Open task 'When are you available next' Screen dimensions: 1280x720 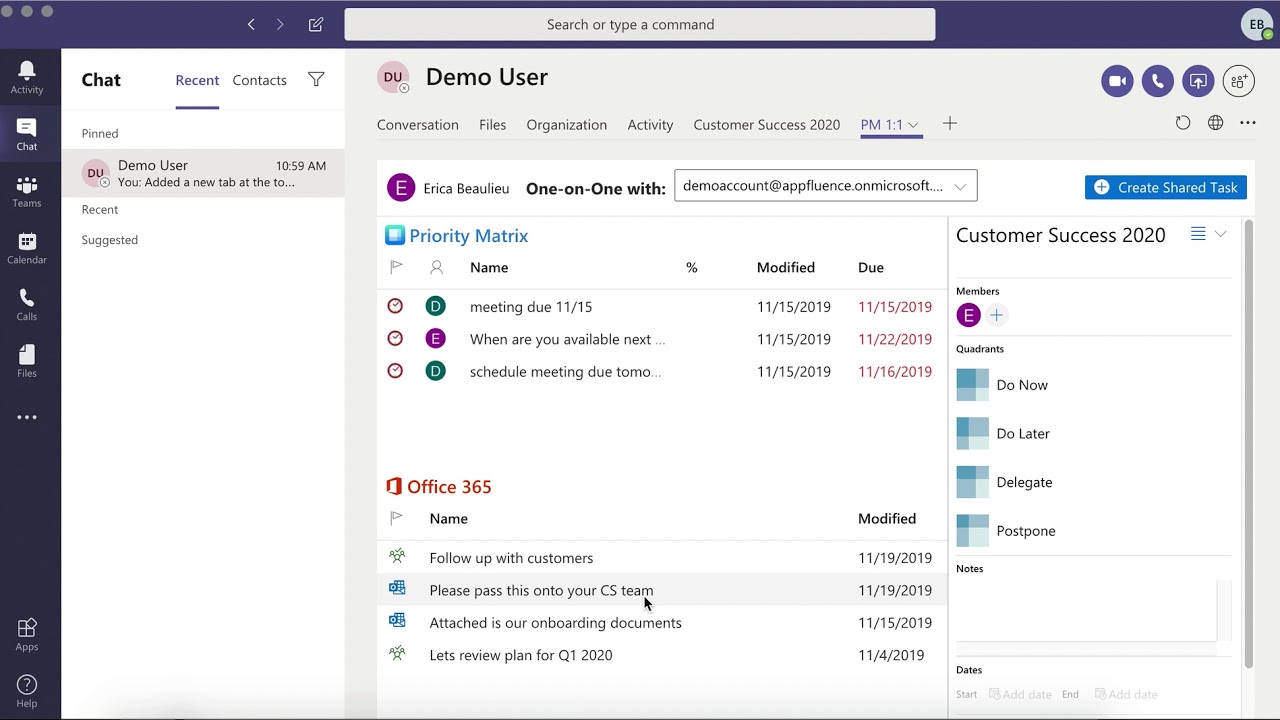(x=567, y=339)
